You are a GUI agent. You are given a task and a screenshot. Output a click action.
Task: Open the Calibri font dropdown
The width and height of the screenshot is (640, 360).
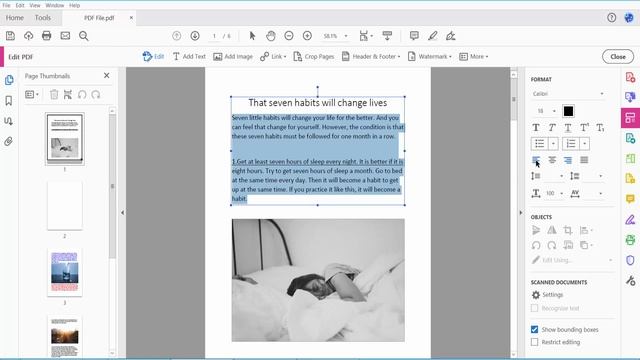[x=568, y=94]
